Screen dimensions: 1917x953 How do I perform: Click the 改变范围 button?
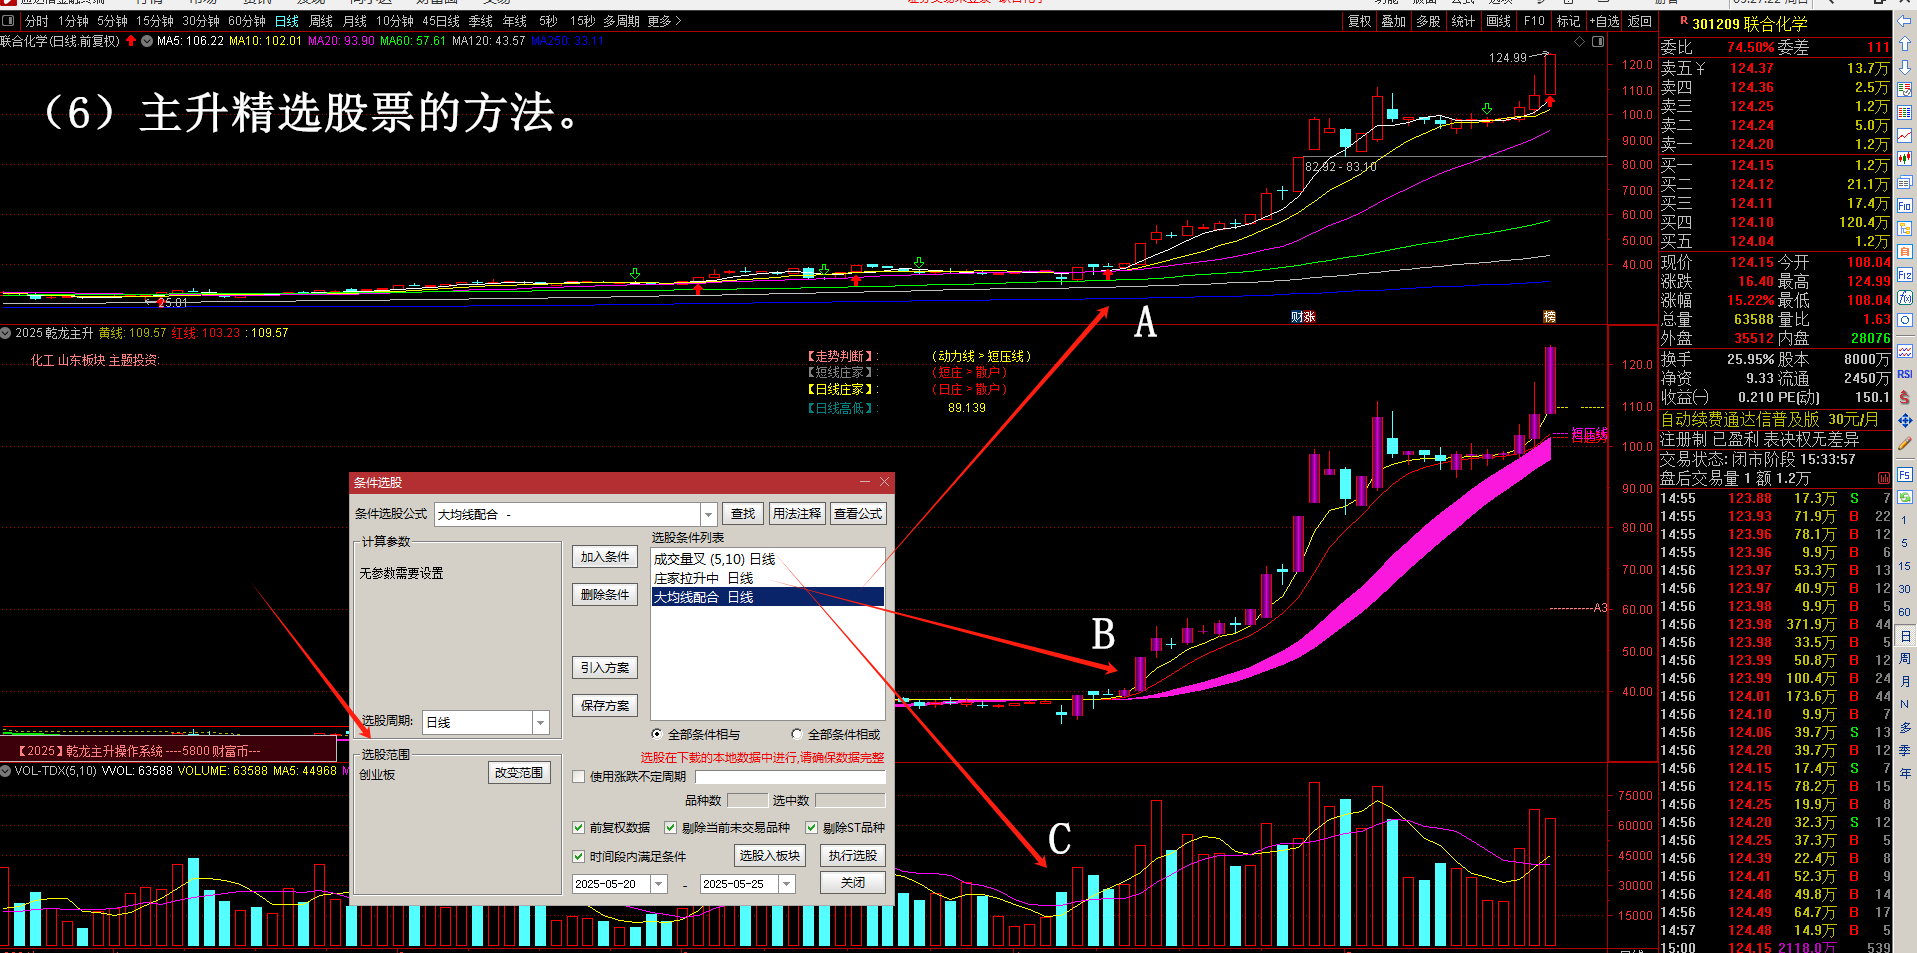pyautogui.click(x=519, y=772)
